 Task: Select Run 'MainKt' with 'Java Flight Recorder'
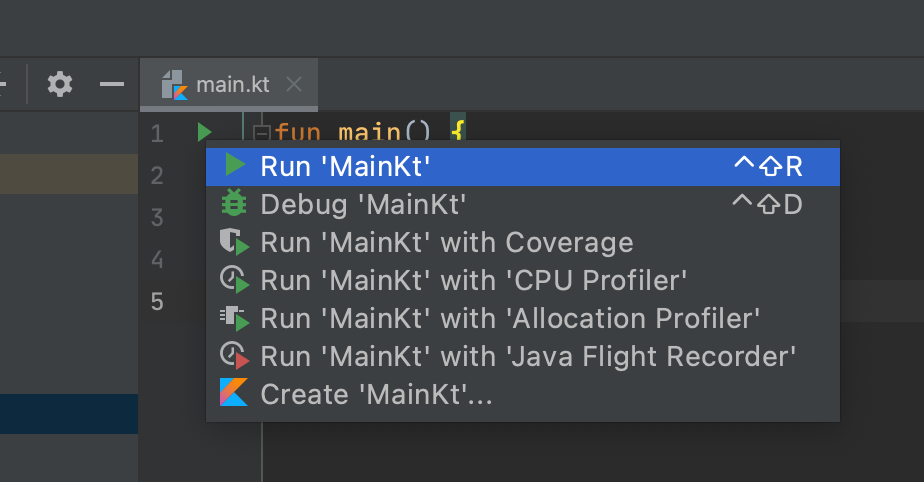point(523,356)
